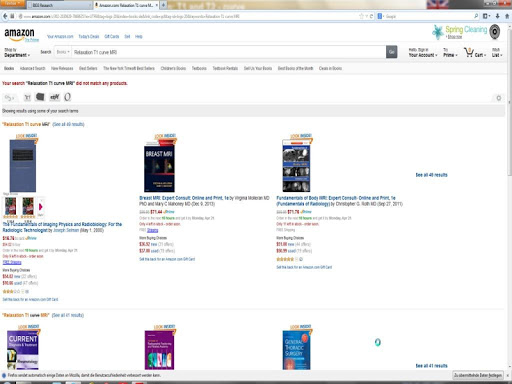Click the browser back arrow
The width and height of the screenshot is (512, 384).
pos(5,16)
